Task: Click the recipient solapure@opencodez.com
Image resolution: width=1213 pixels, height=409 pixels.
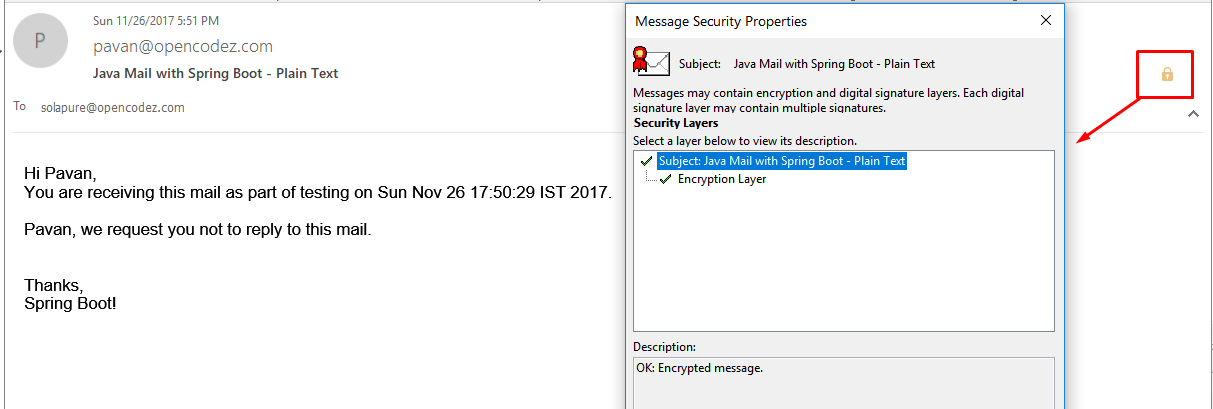Action: 113,107
